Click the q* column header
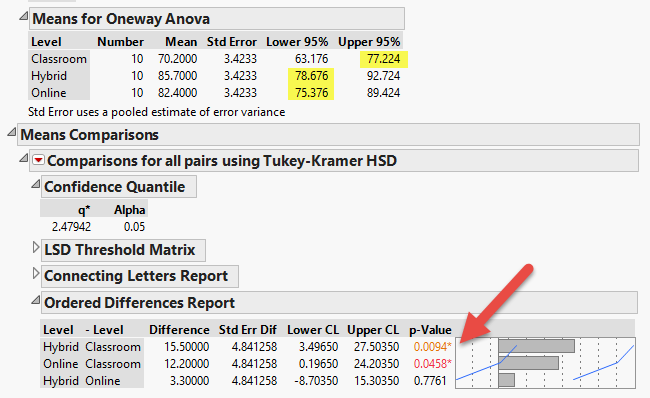Screen dimensions: 650x398 84,210
